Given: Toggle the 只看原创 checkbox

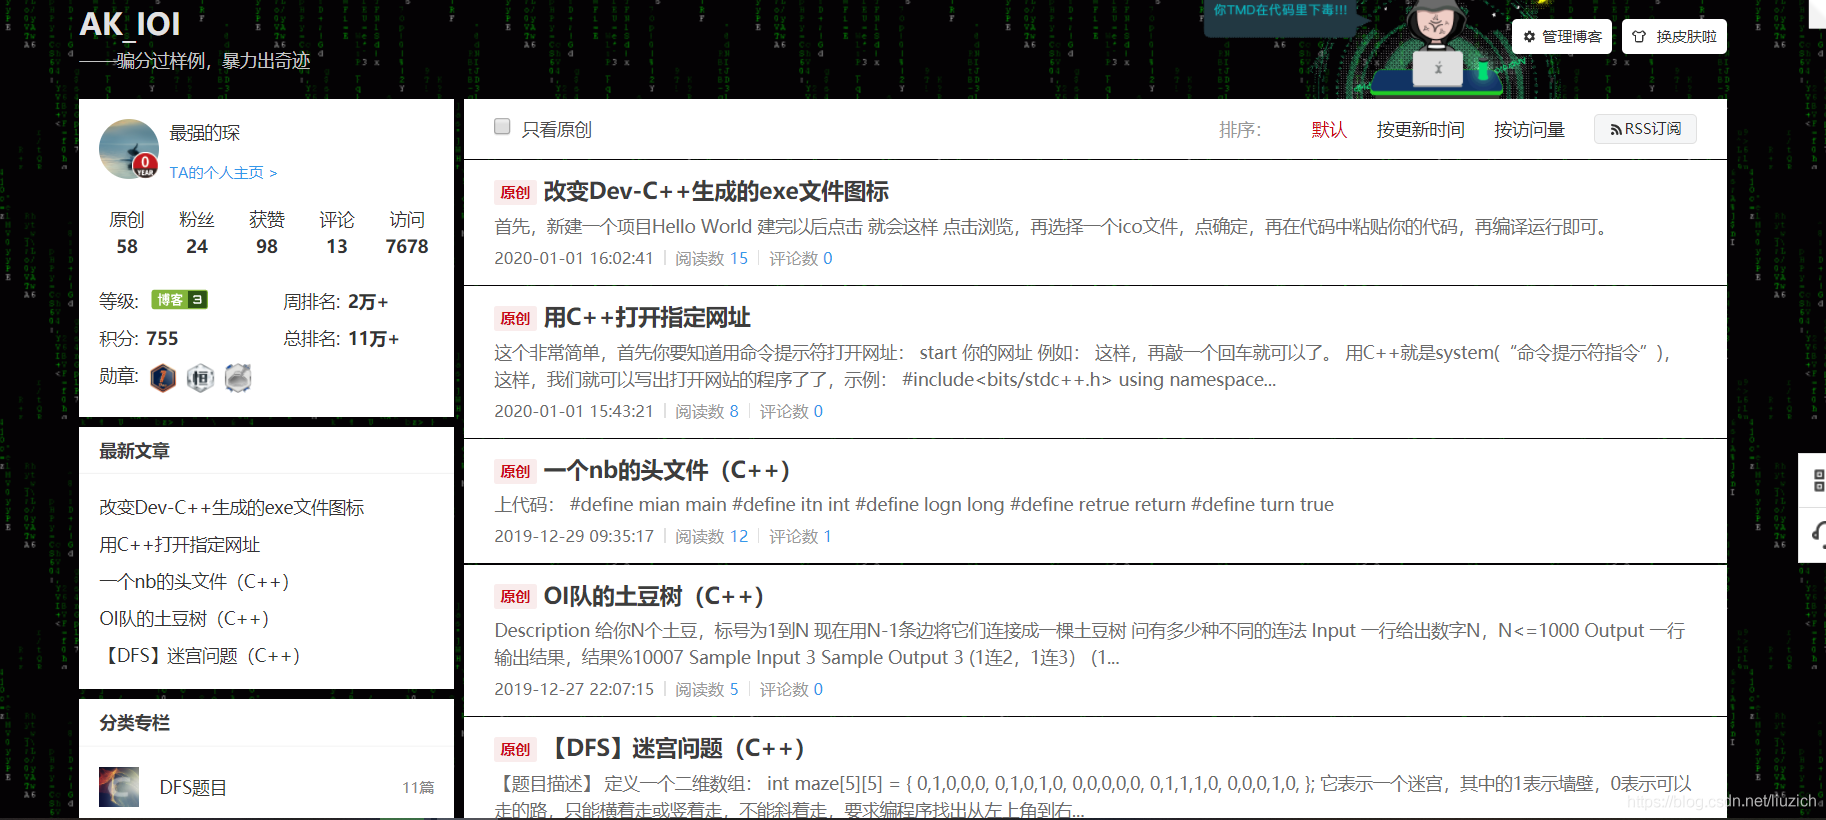Looking at the screenshot, I should tap(502, 127).
